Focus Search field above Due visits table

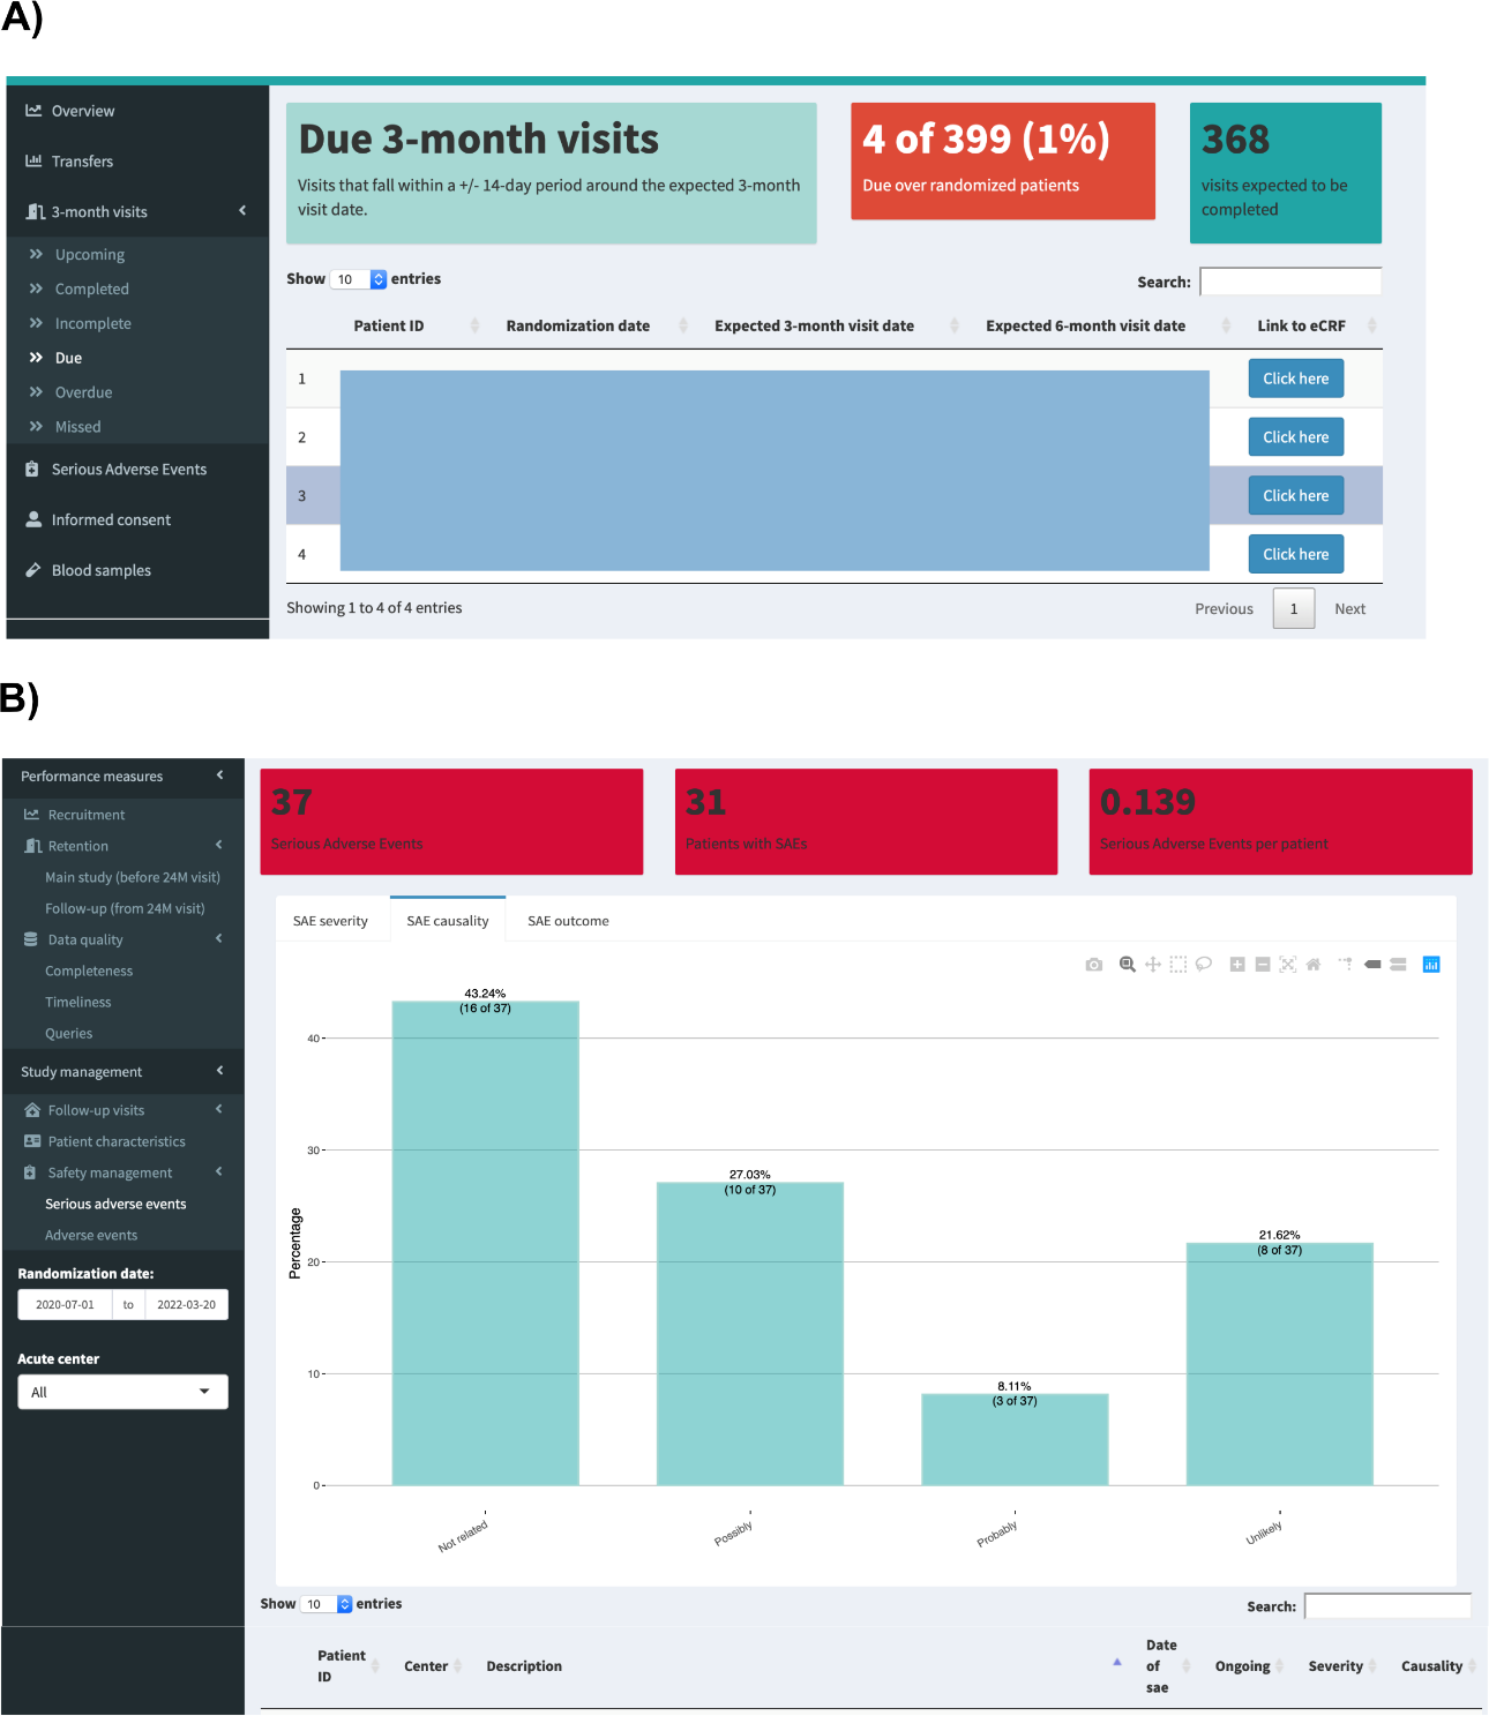point(1290,281)
